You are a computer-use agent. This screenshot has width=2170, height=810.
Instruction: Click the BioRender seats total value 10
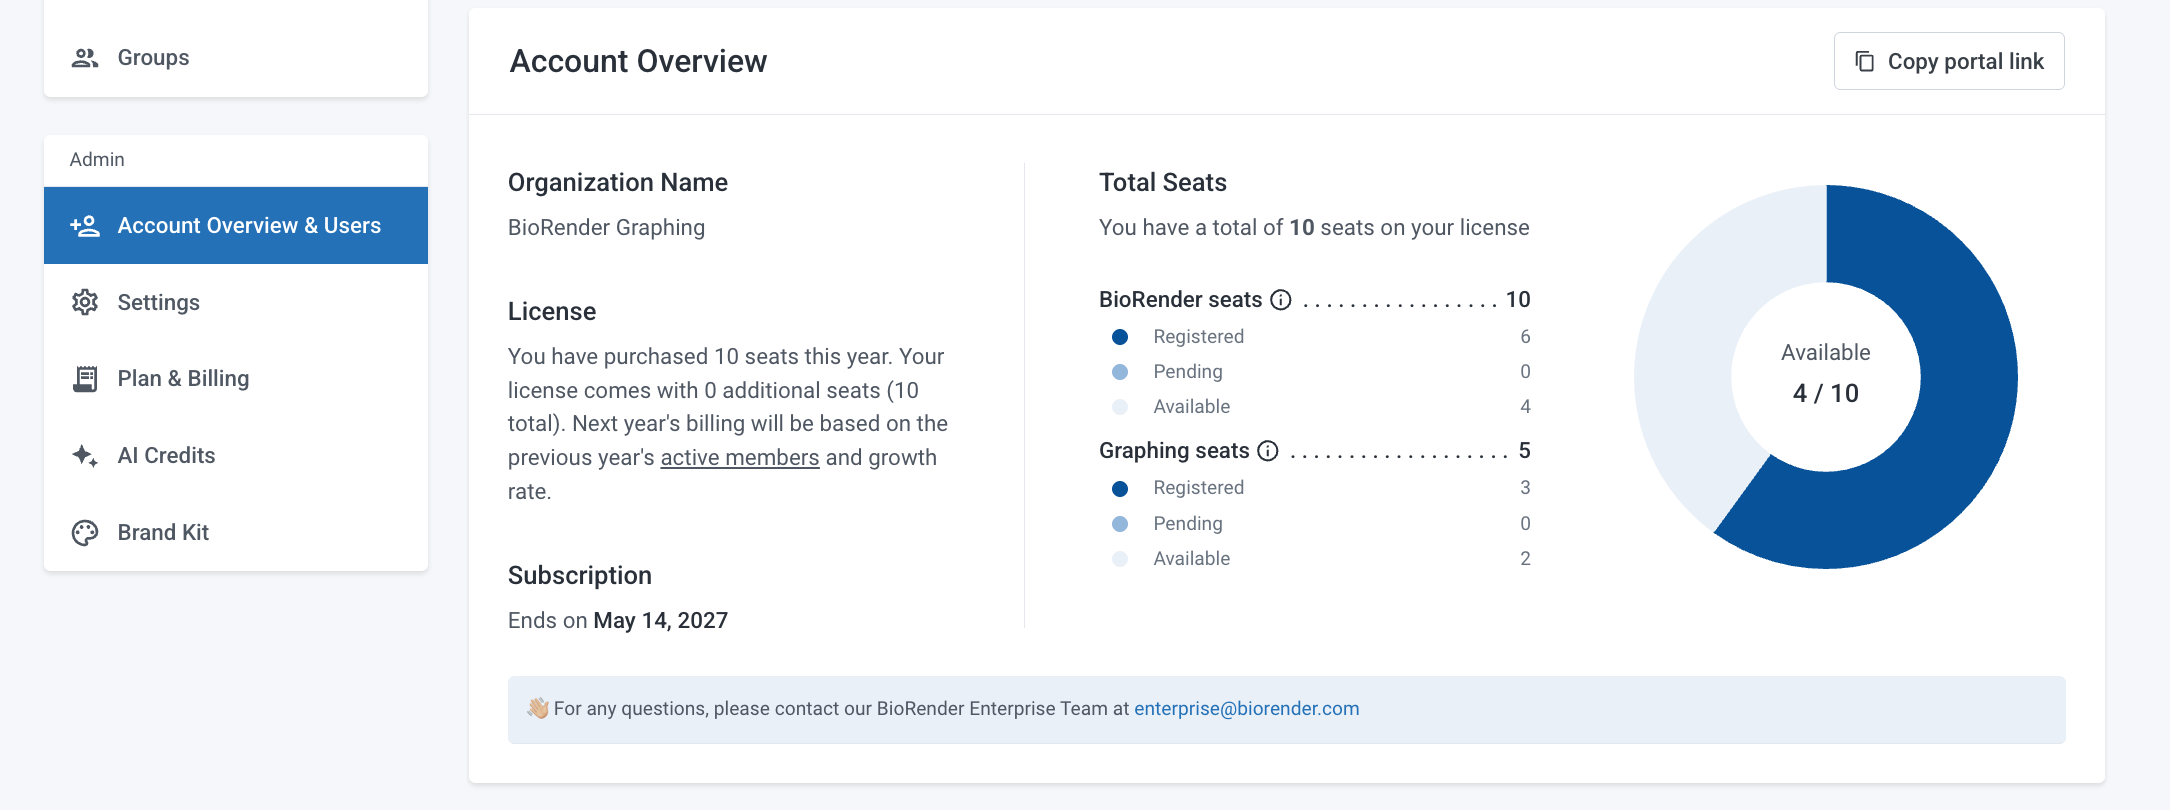(x=1518, y=300)
